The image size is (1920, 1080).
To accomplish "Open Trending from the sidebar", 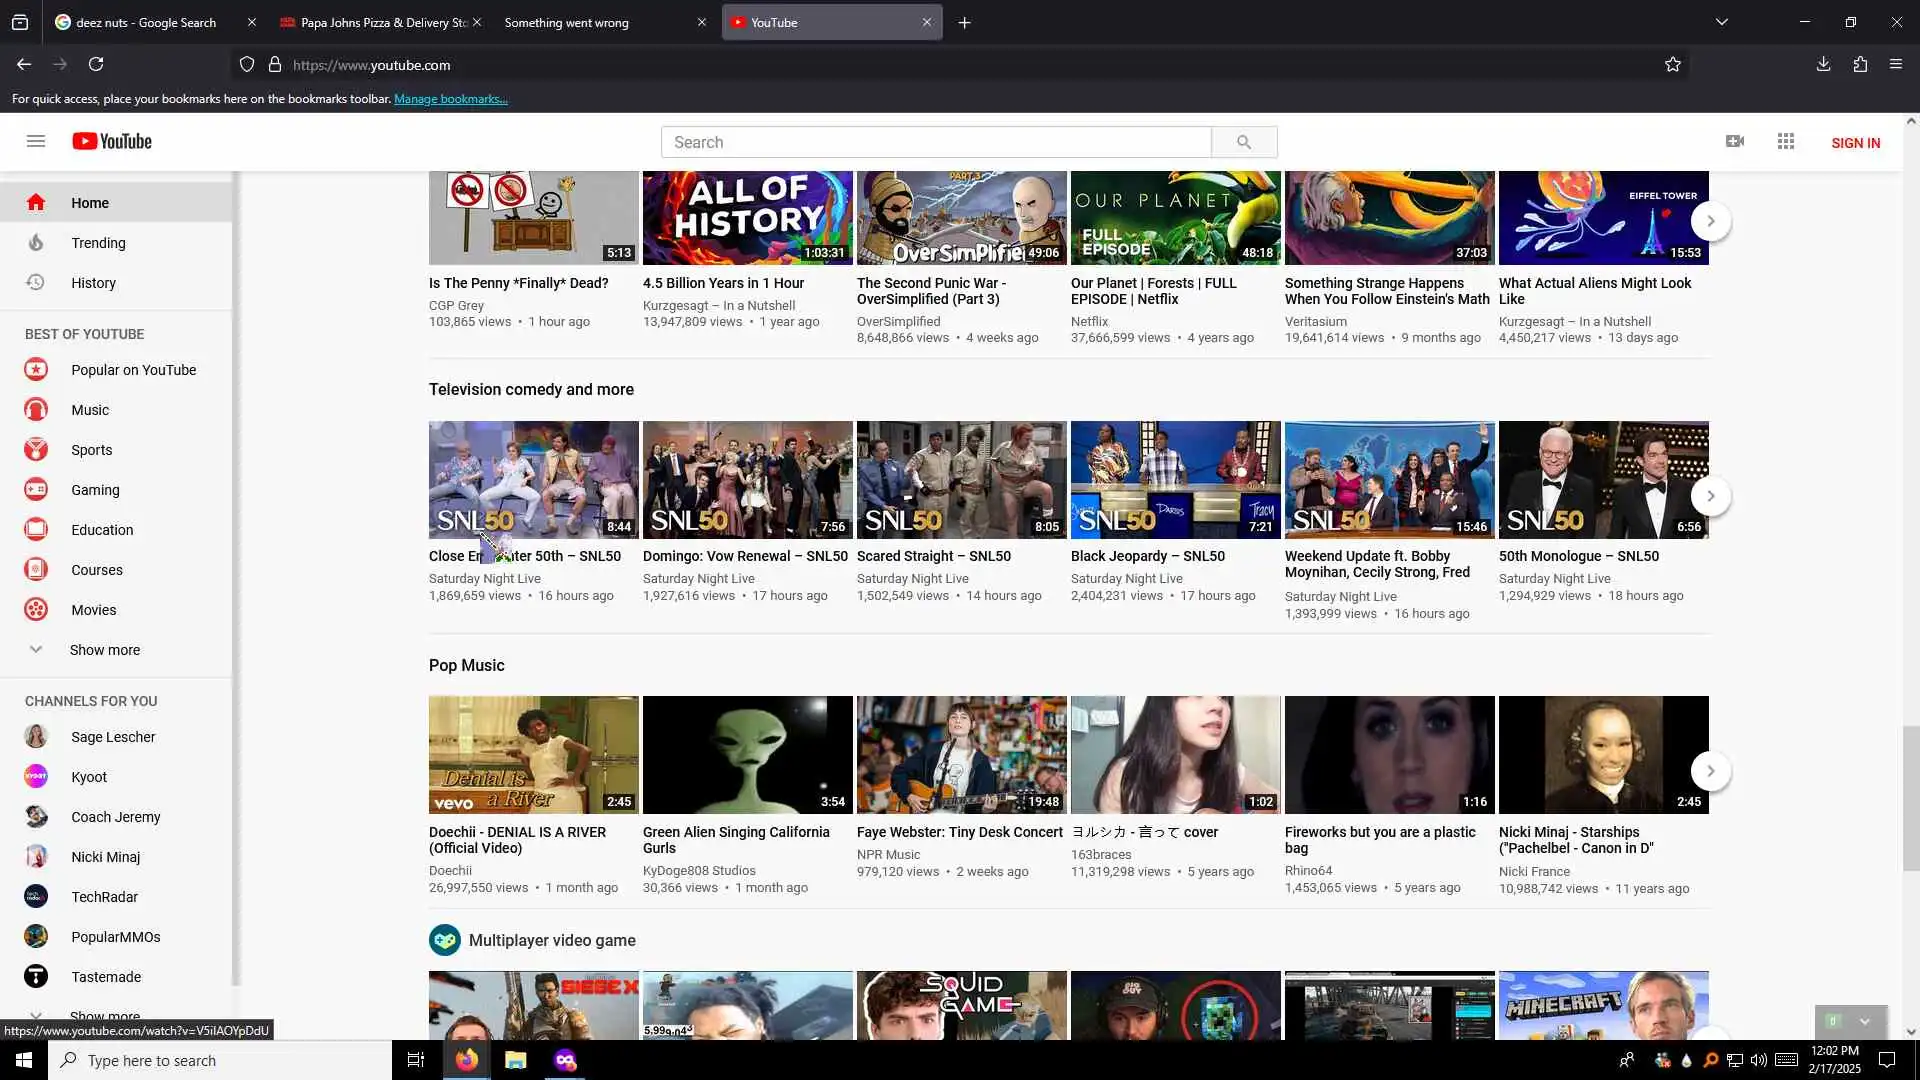I will (98, 243).
